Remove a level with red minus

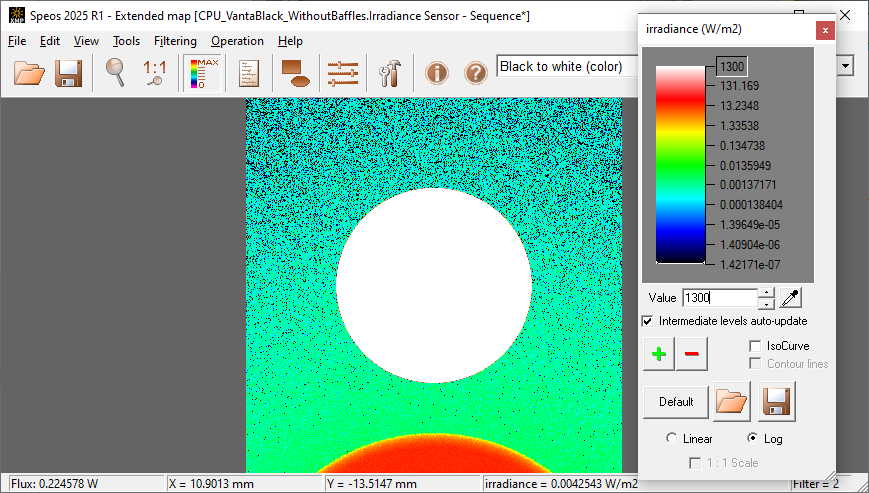coord(692,354)
